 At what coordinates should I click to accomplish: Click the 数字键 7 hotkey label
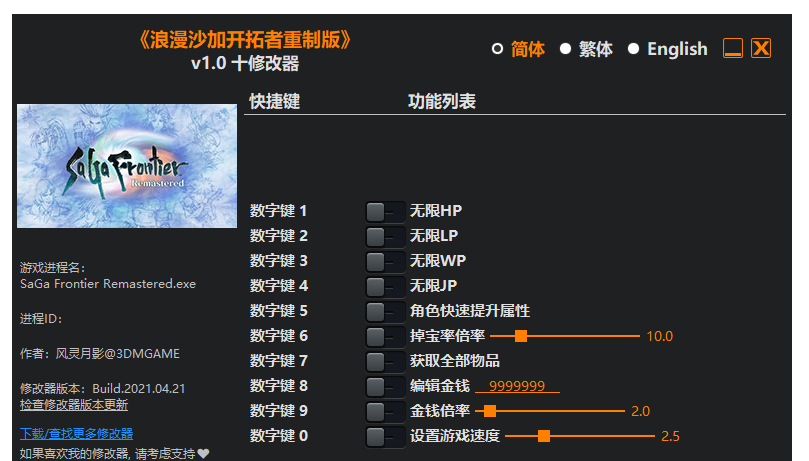tap(279, 361)
